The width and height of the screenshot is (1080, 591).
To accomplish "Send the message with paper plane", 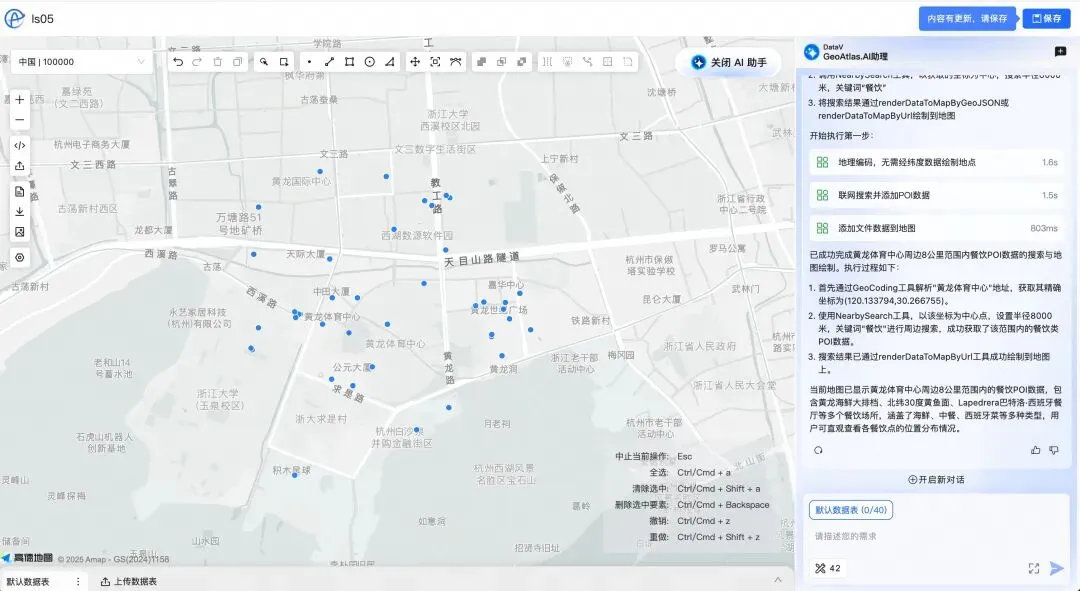I will [1057, 568].
